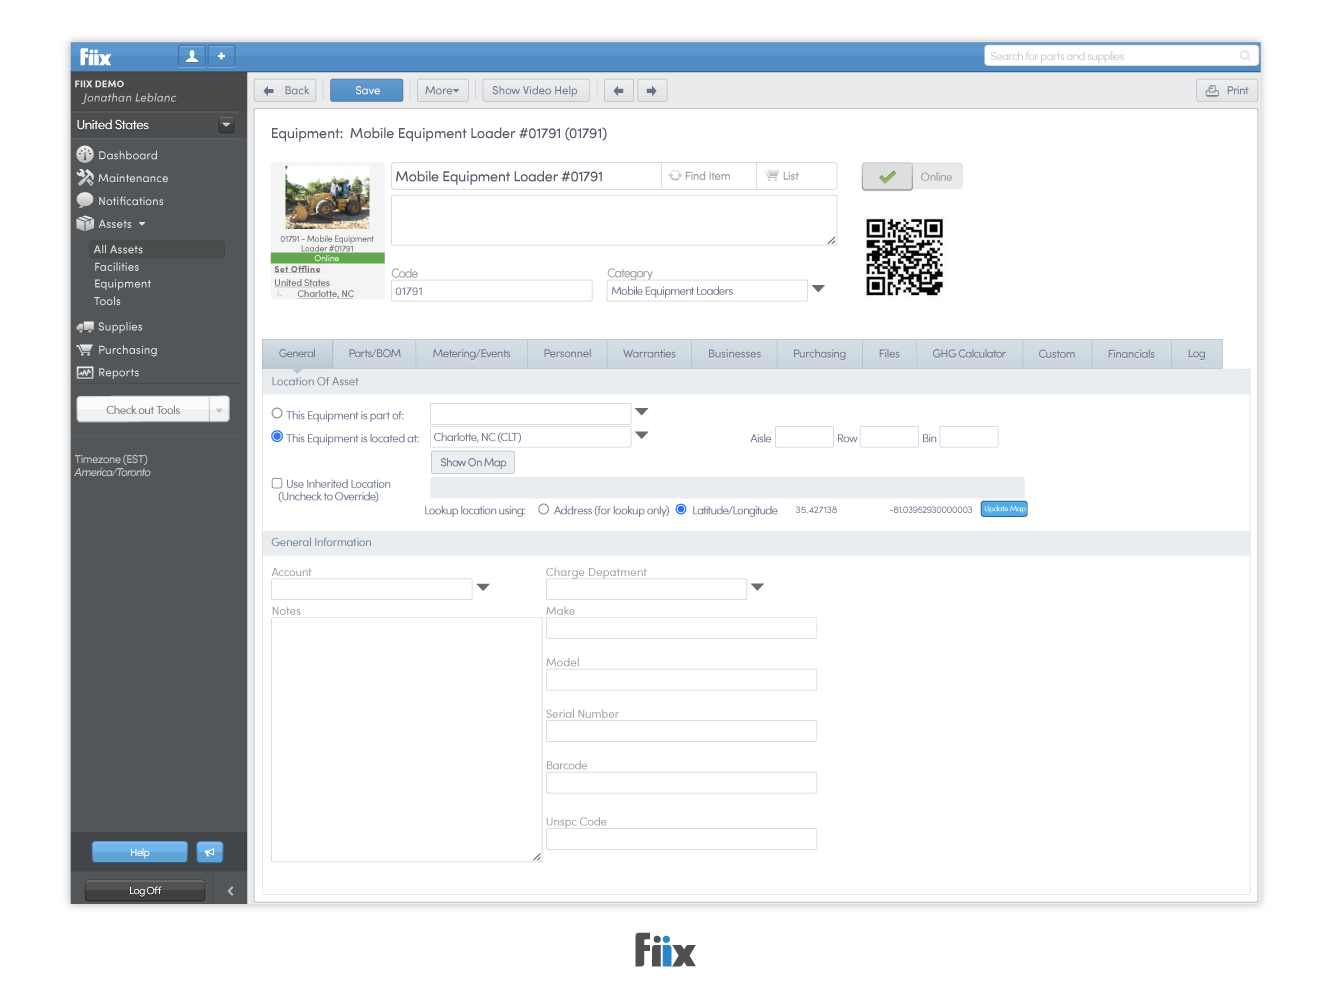The height and width of the screenshot is (1001, 1331).
Task: Collapse sidebar with chevron icon
Action: click(x=230, y=891)
